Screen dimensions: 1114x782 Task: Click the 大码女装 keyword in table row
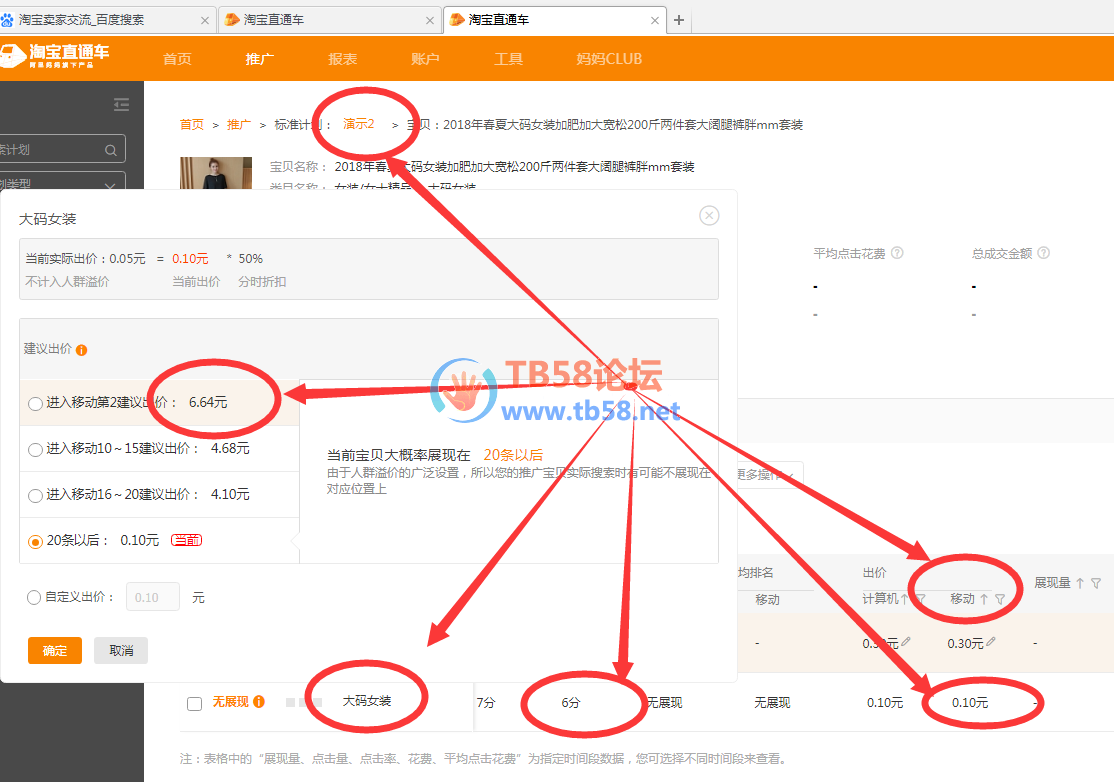367,701
